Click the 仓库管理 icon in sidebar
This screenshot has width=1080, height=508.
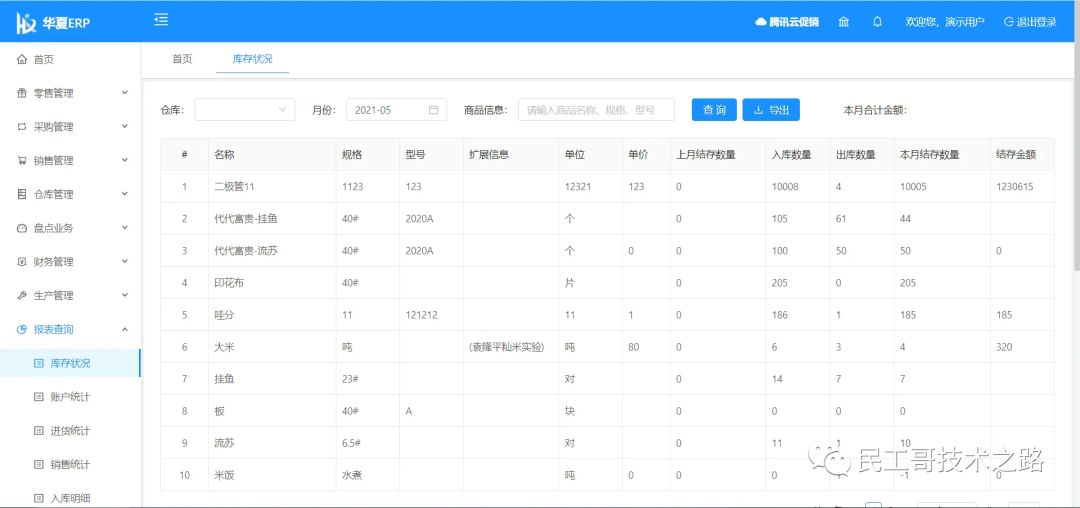click(22, 194)
